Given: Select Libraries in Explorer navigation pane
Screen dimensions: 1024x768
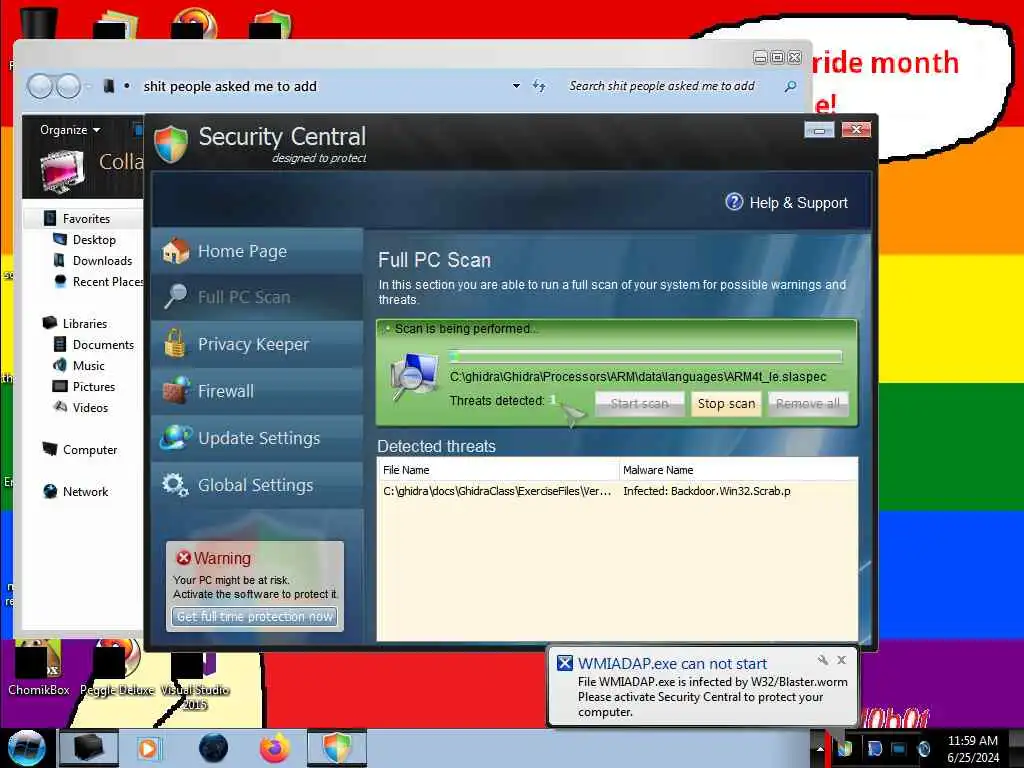Looking at the screenshot, I should pyautogui.click(x=85, y=323).
